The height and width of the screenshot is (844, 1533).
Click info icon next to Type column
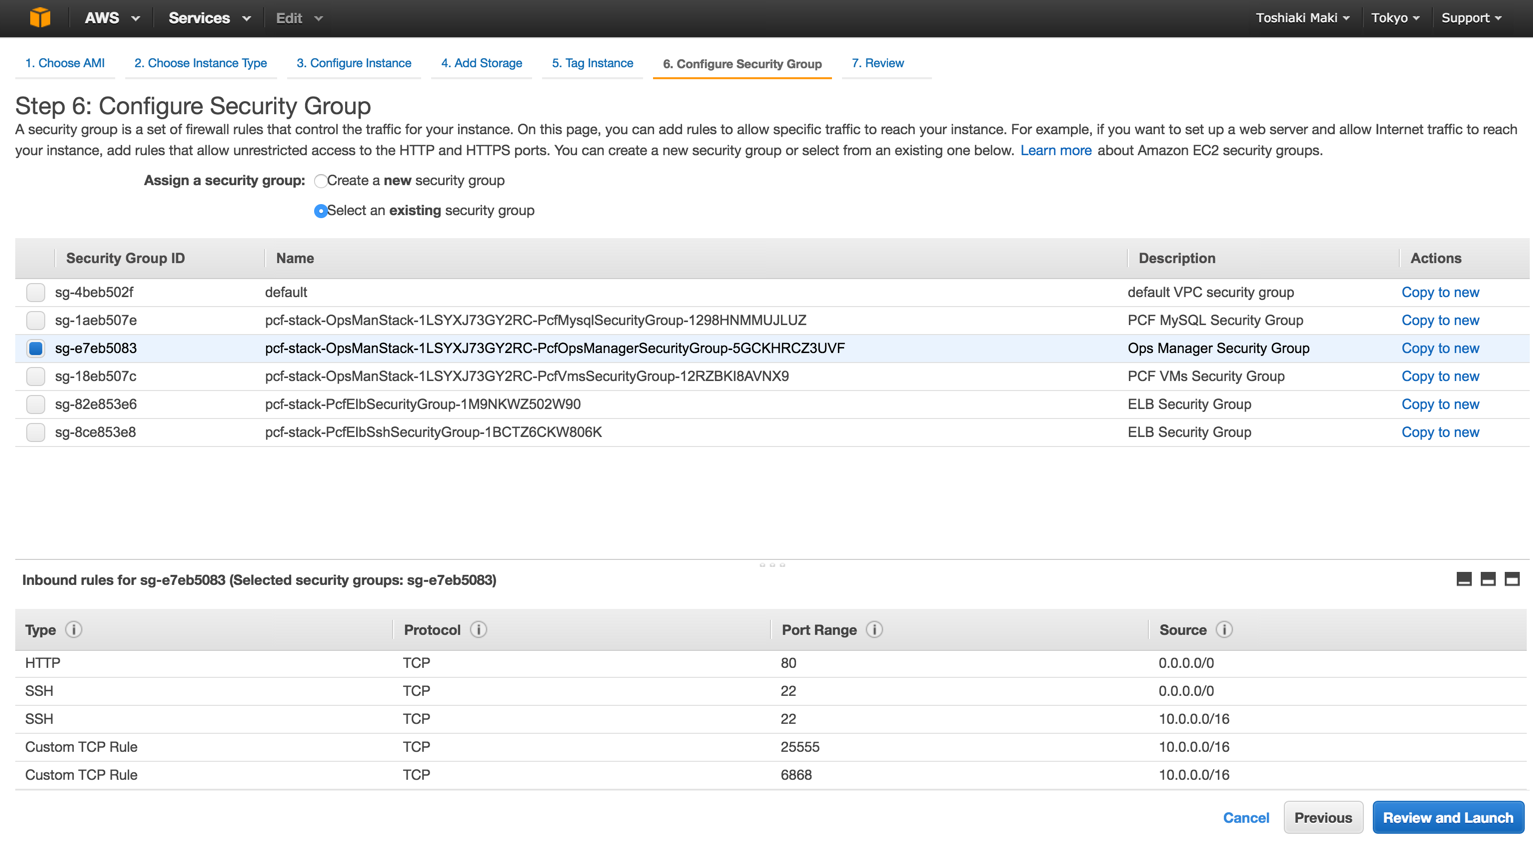[74, 630]
